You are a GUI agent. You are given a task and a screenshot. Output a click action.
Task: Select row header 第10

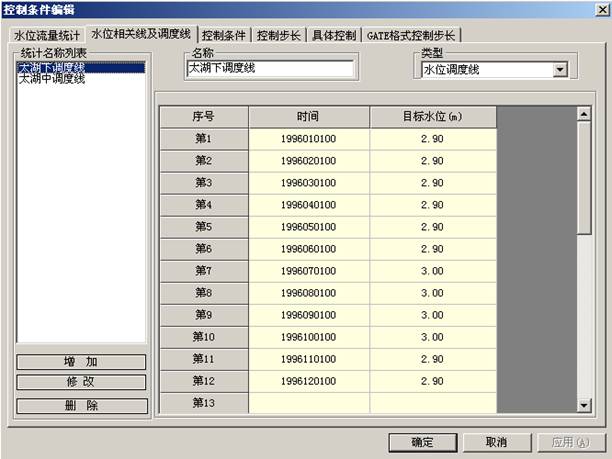pos(203,336)
